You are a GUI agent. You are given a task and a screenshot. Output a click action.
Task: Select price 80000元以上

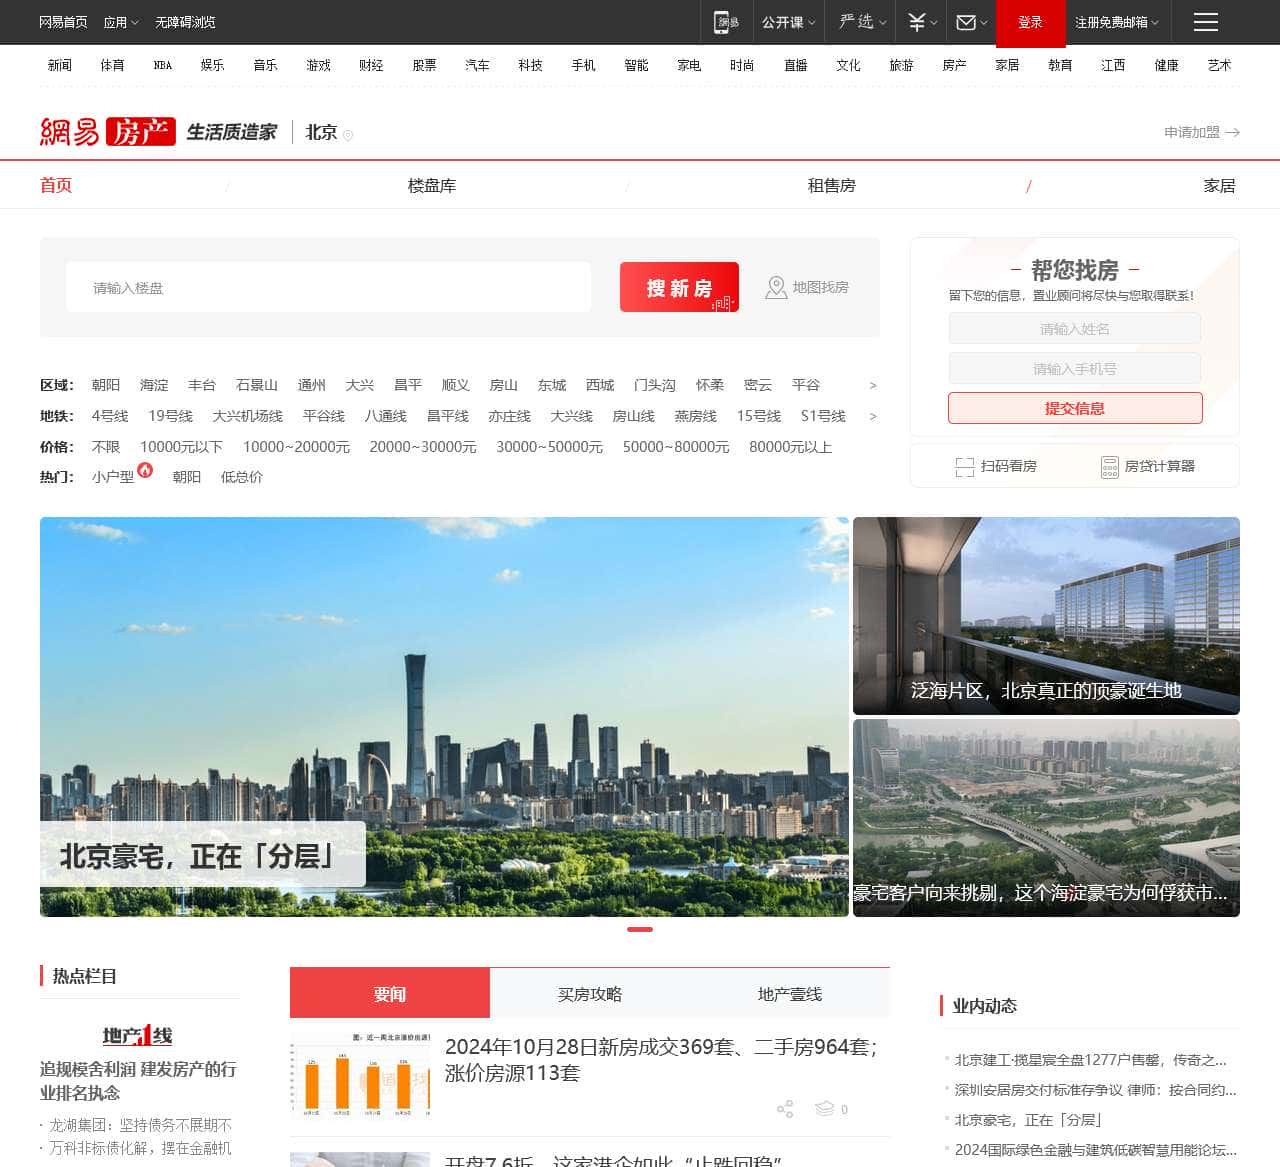(x=790, y=447)
